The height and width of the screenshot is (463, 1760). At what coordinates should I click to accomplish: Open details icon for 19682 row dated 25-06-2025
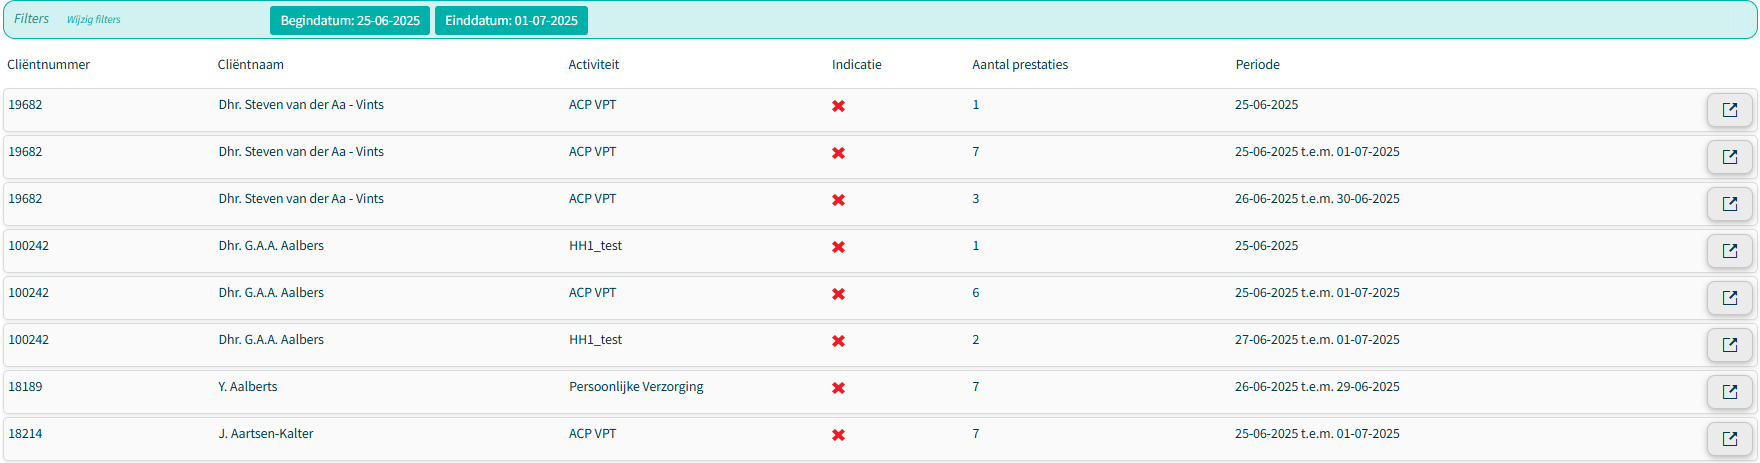click(x=1729, y=110)
